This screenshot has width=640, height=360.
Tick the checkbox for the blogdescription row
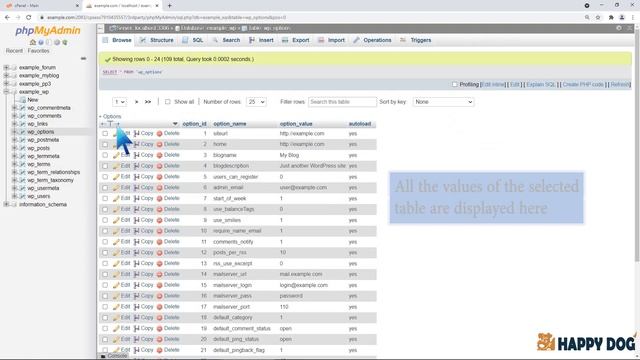pyautogui.click(x=105, y=166)
